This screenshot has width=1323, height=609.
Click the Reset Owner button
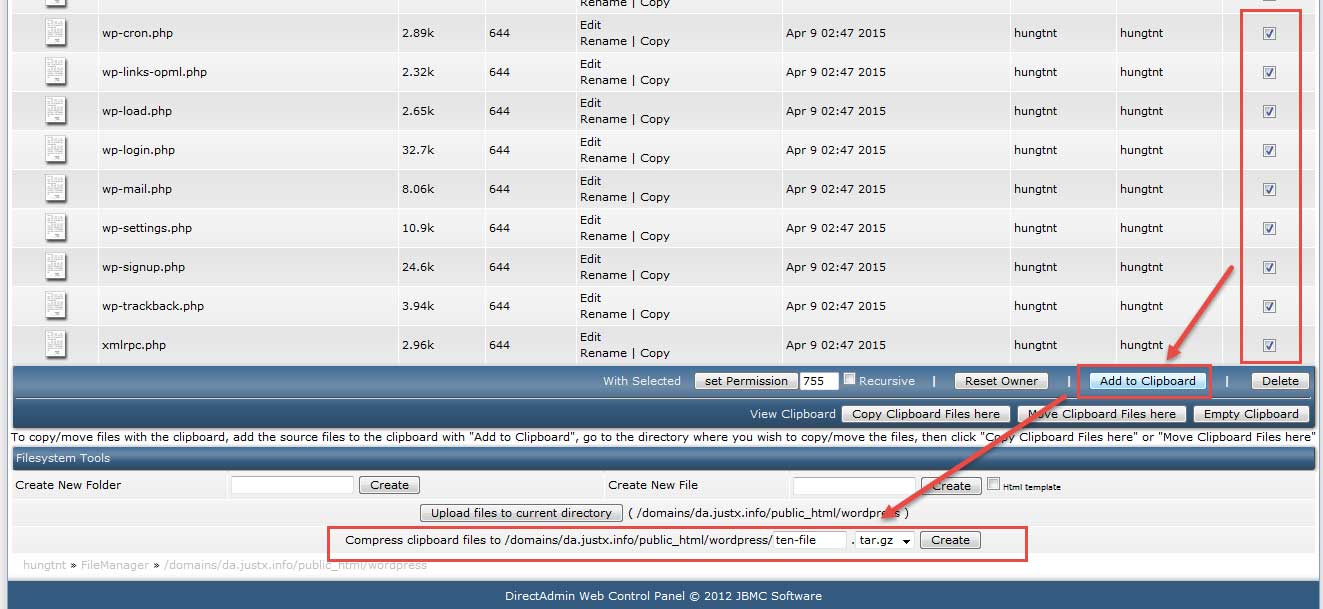pos(1001,381)
